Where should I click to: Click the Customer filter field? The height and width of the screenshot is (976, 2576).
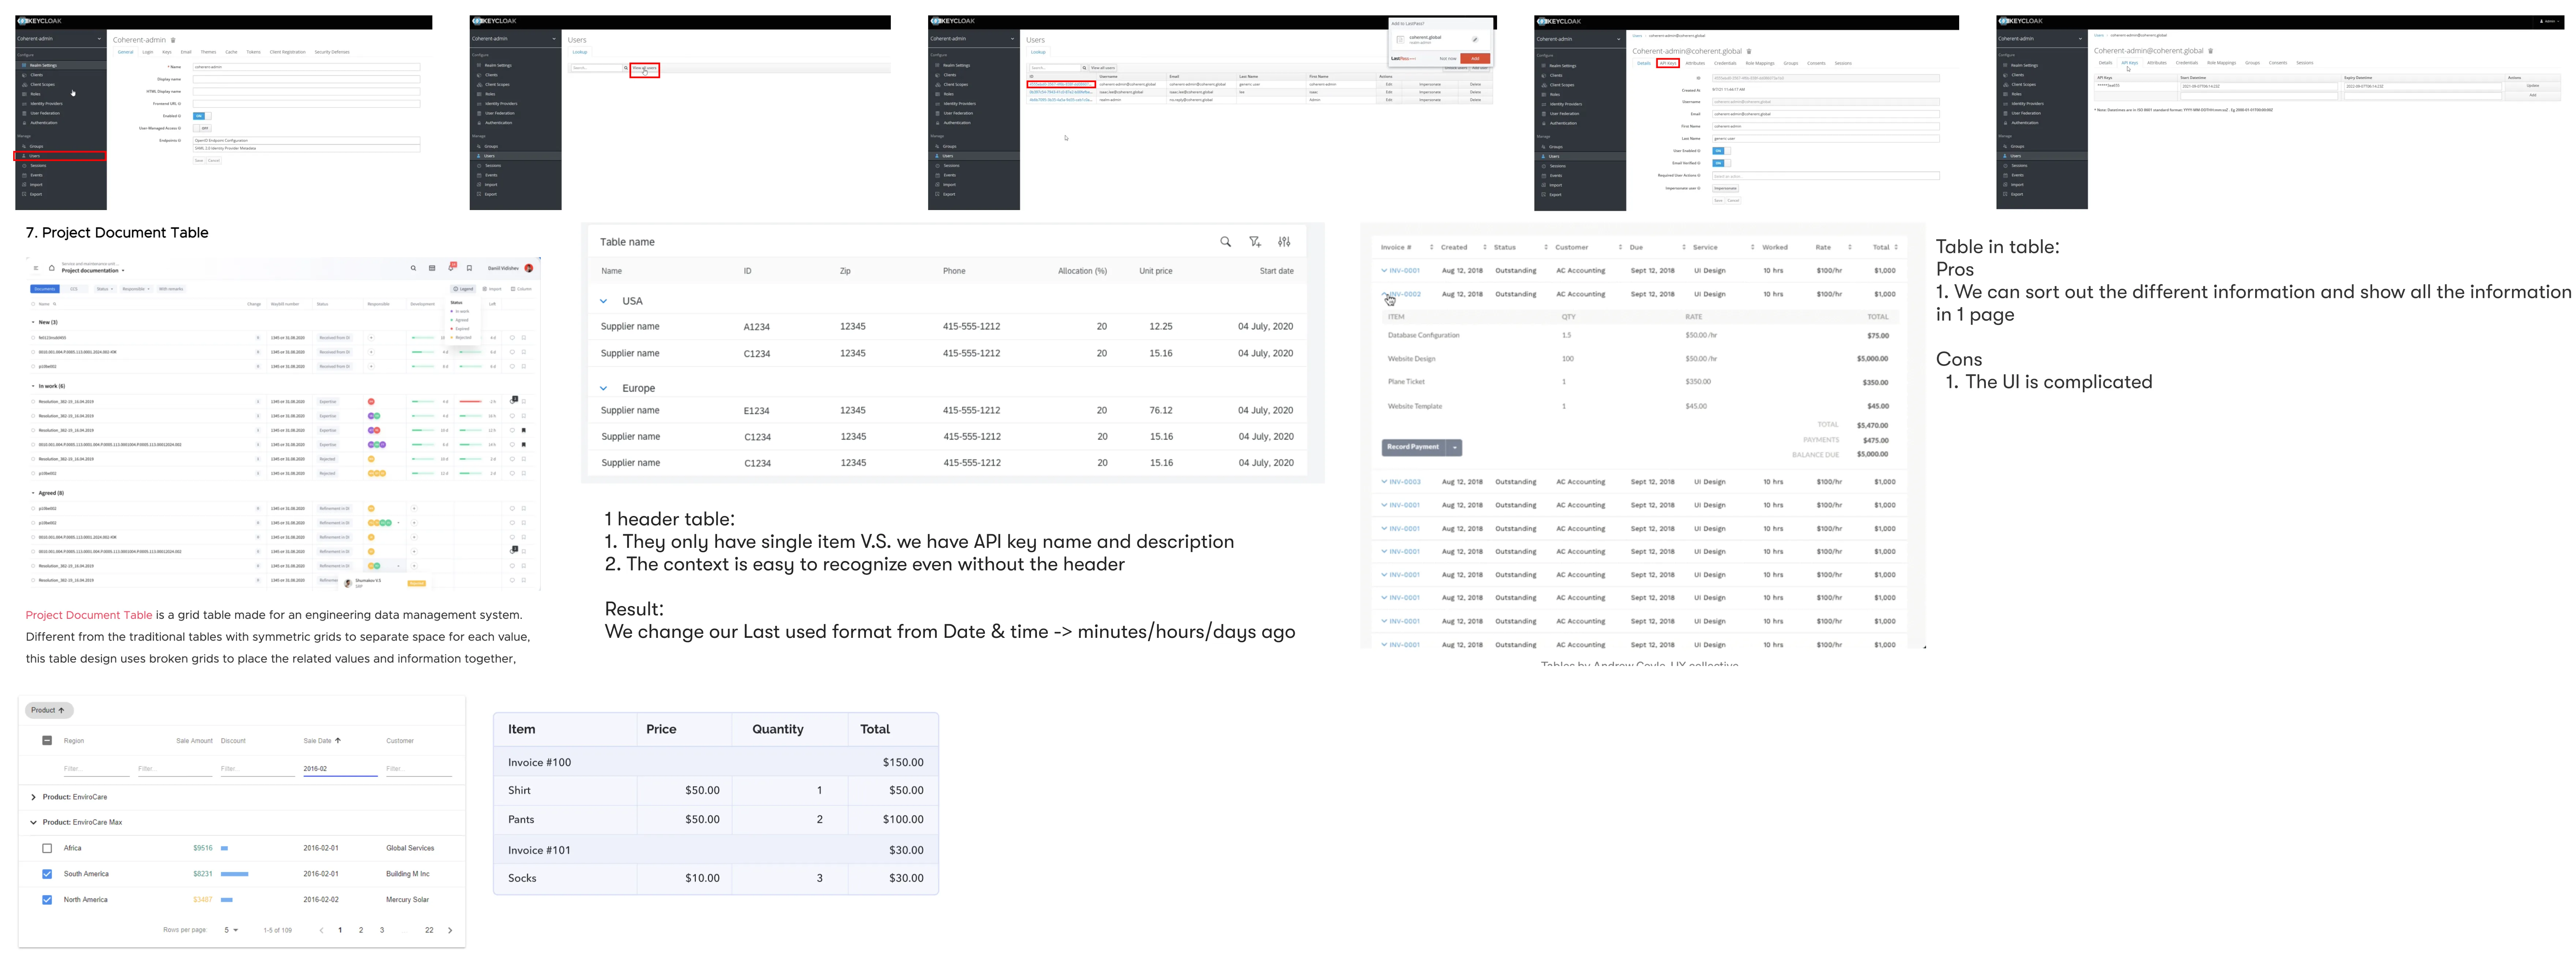point(418,769)
